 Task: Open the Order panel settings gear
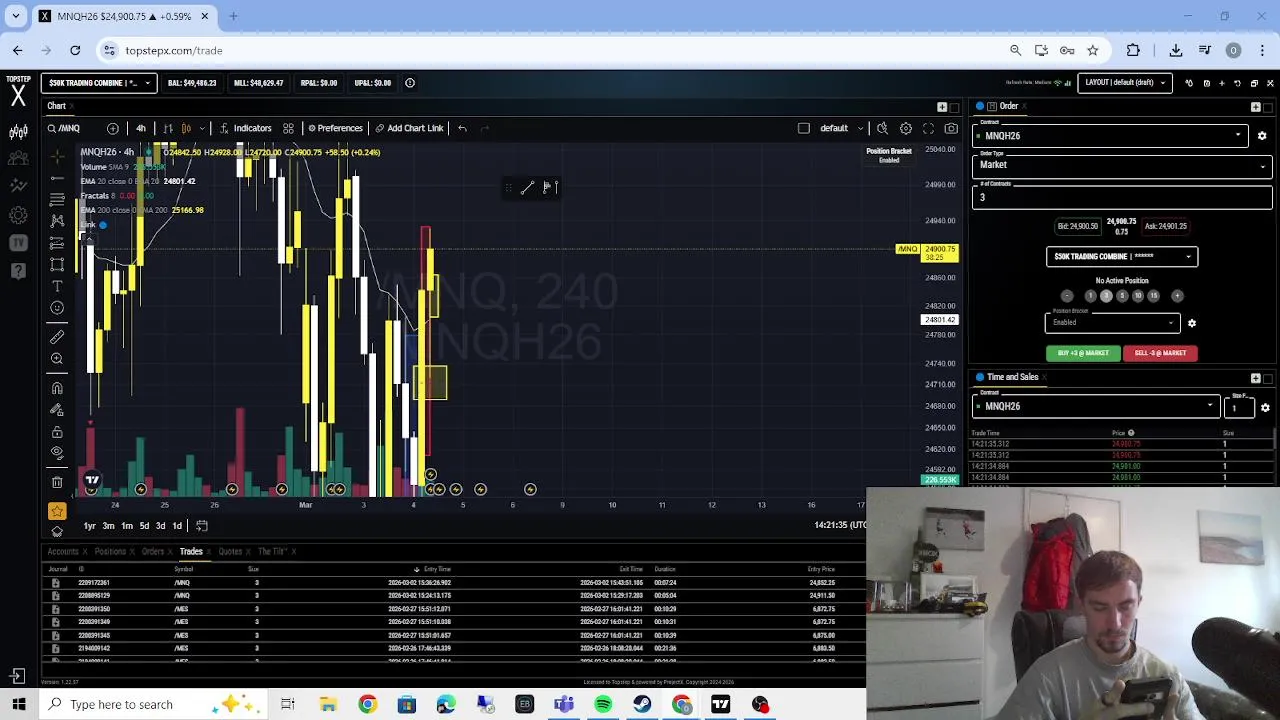[1262, 136]
